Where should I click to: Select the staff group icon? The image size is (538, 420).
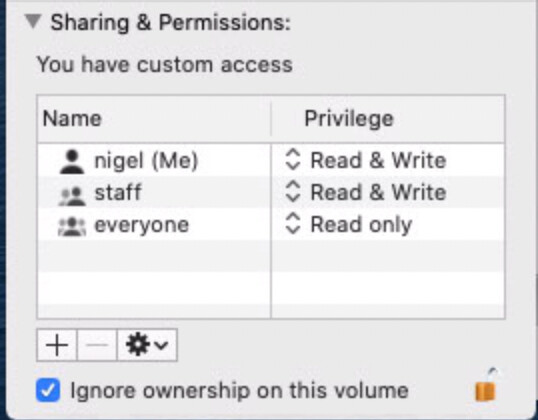[72, 196]
